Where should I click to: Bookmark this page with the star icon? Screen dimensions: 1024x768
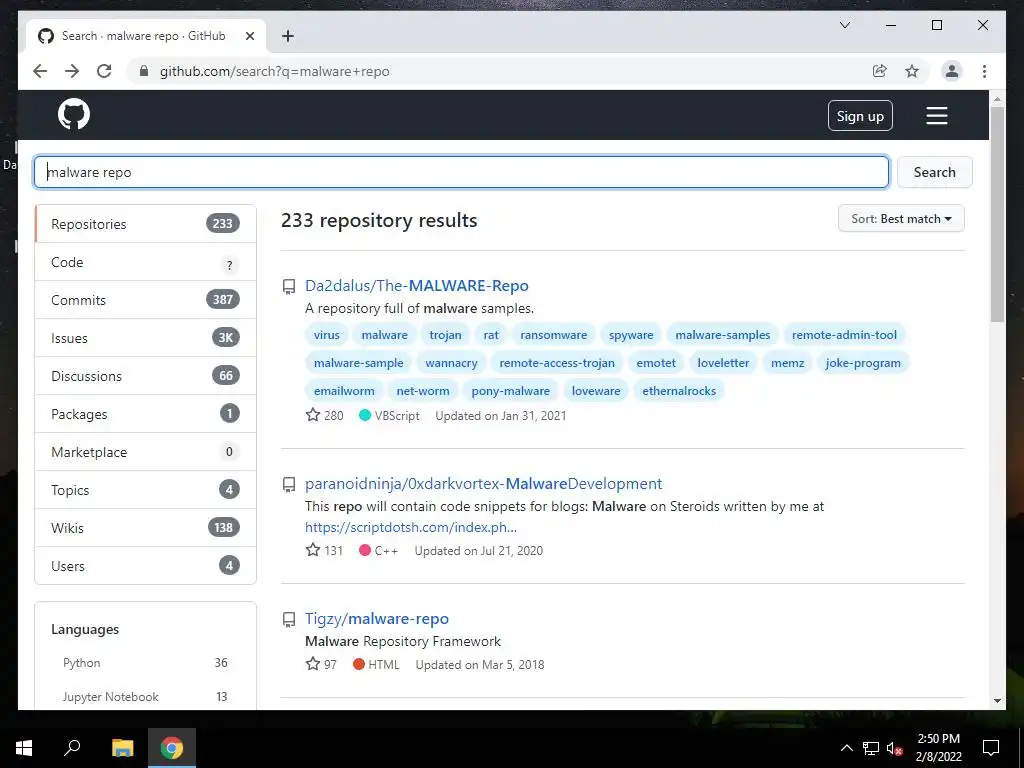tap(912, 71)
